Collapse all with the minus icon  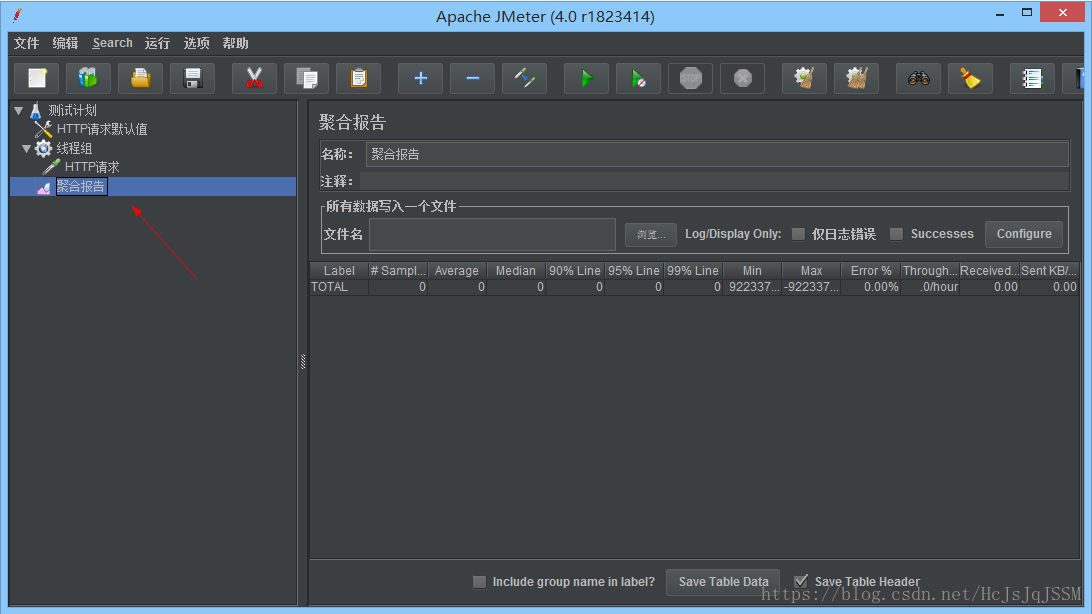(472, 78)
